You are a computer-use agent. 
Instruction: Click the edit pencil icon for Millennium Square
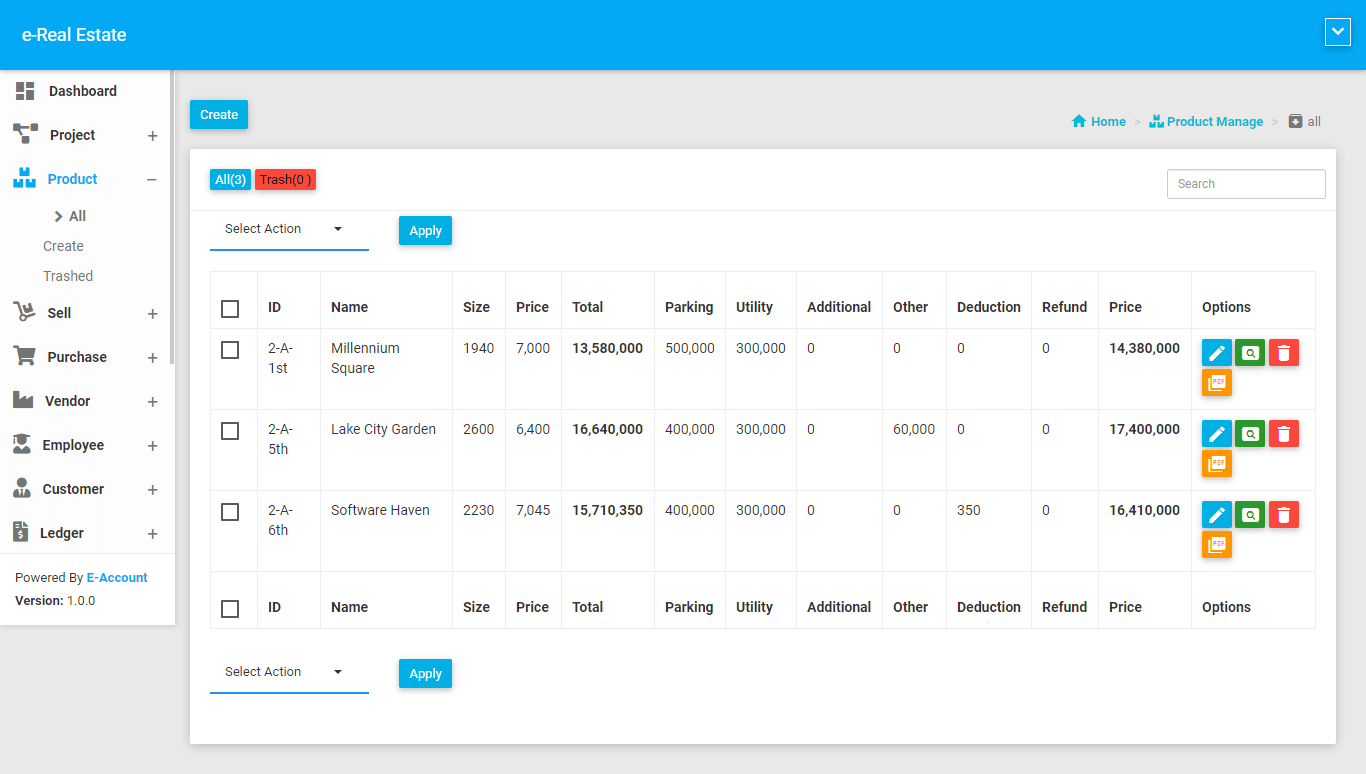[x=1216, y=353]
